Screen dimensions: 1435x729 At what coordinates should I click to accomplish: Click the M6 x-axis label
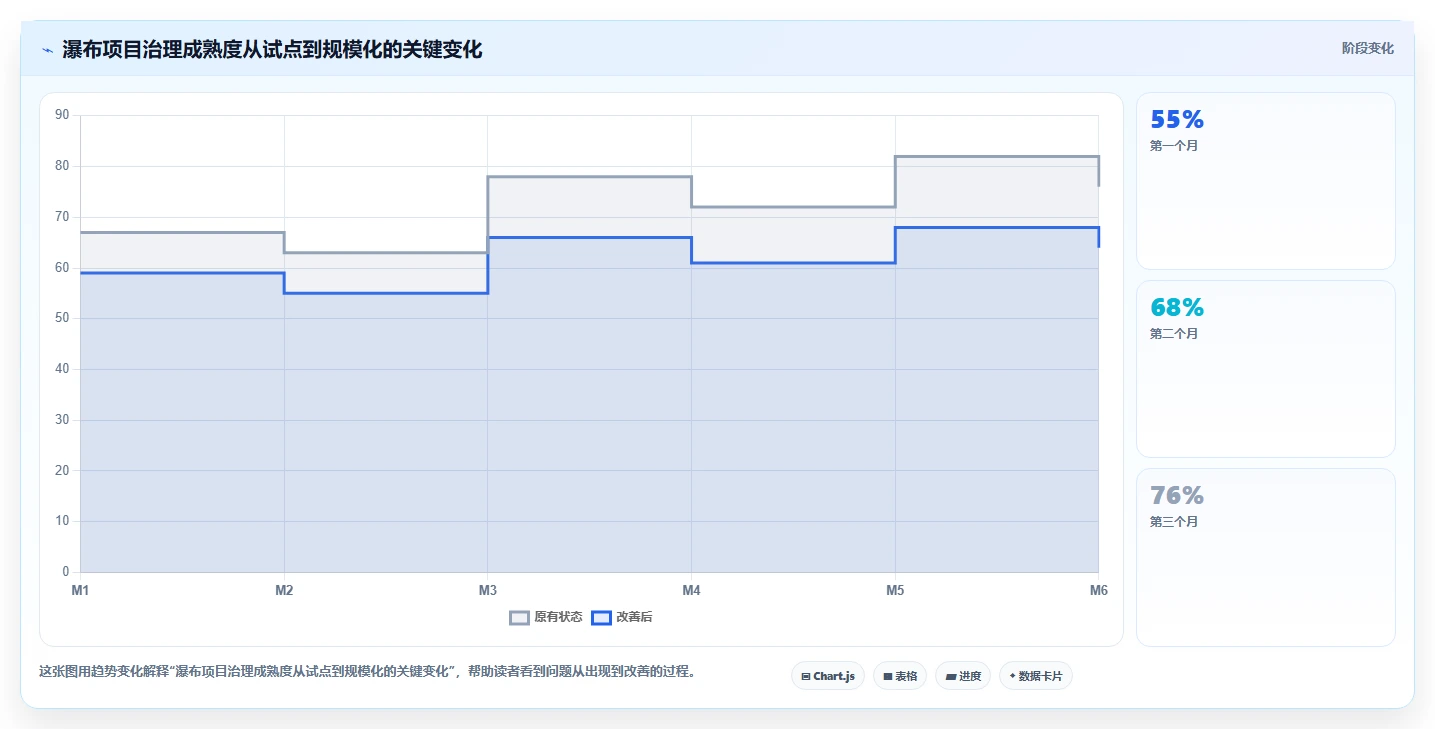1099,590
